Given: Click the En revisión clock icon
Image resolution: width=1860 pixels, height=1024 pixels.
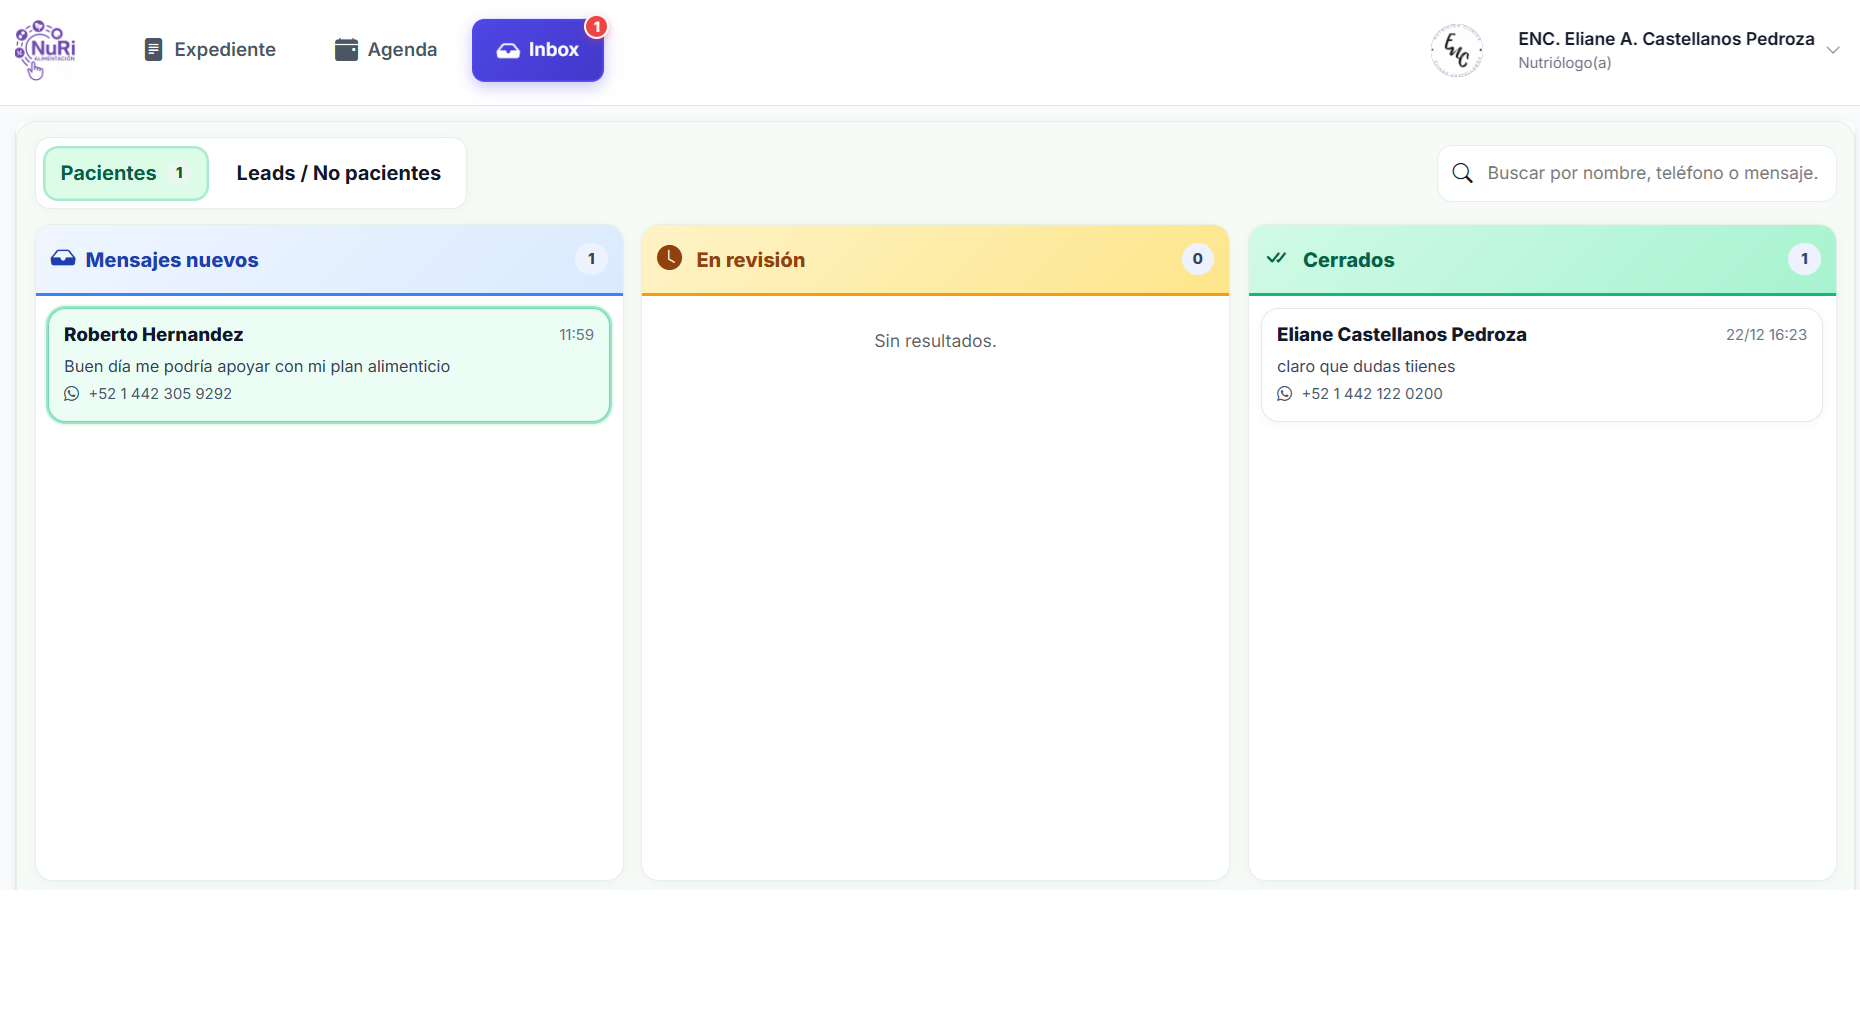Looking at the screenshot, I should point(669,258).
